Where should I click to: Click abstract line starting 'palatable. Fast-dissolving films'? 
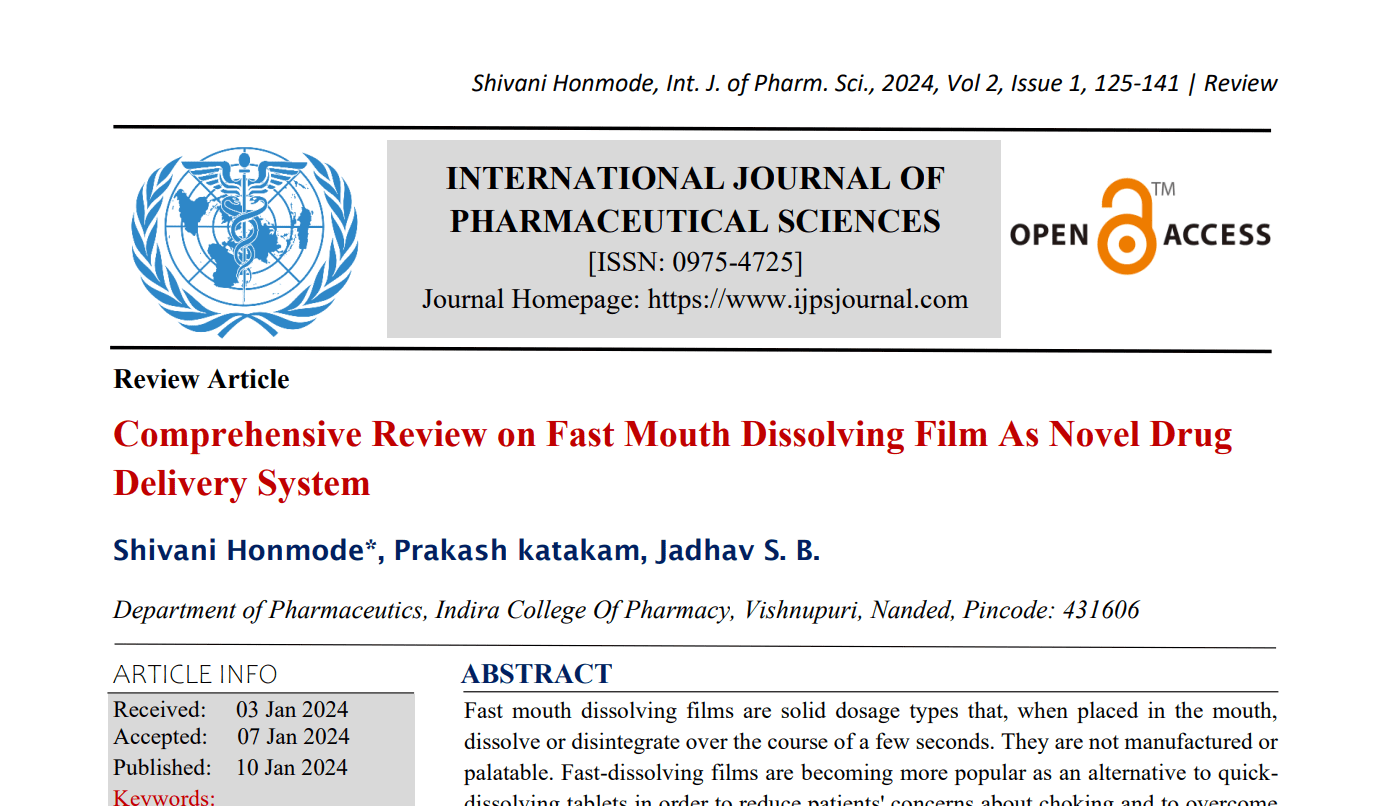pos(871,772)
